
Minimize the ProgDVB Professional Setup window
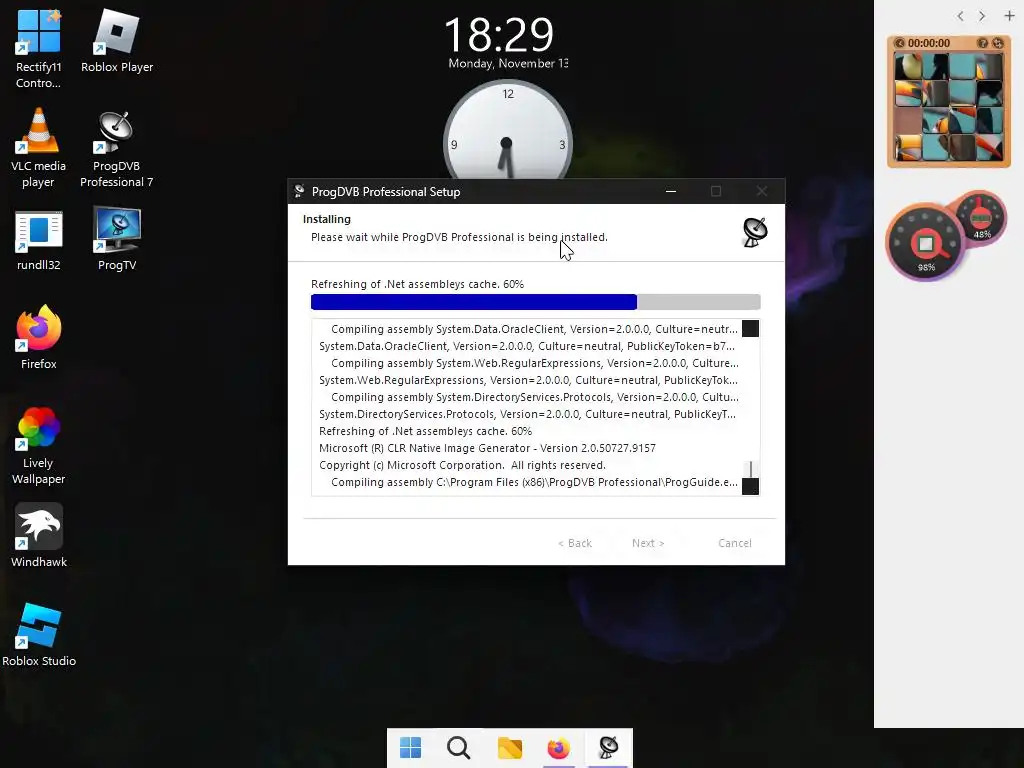coord(671,191)
